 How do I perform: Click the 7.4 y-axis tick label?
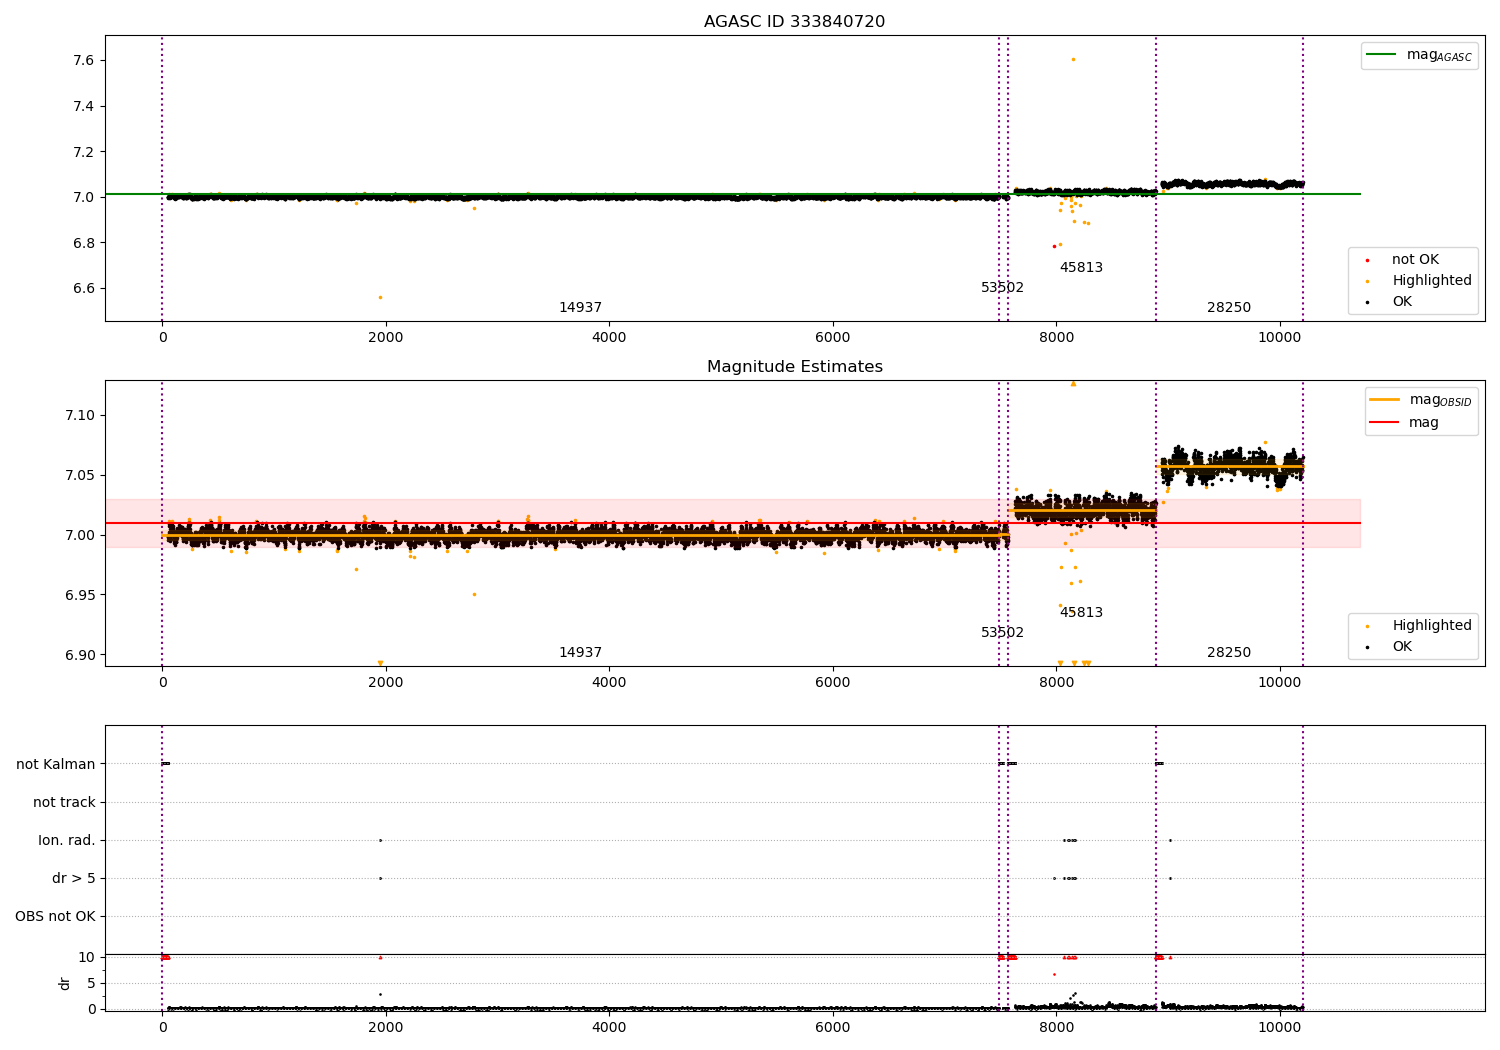84,107
